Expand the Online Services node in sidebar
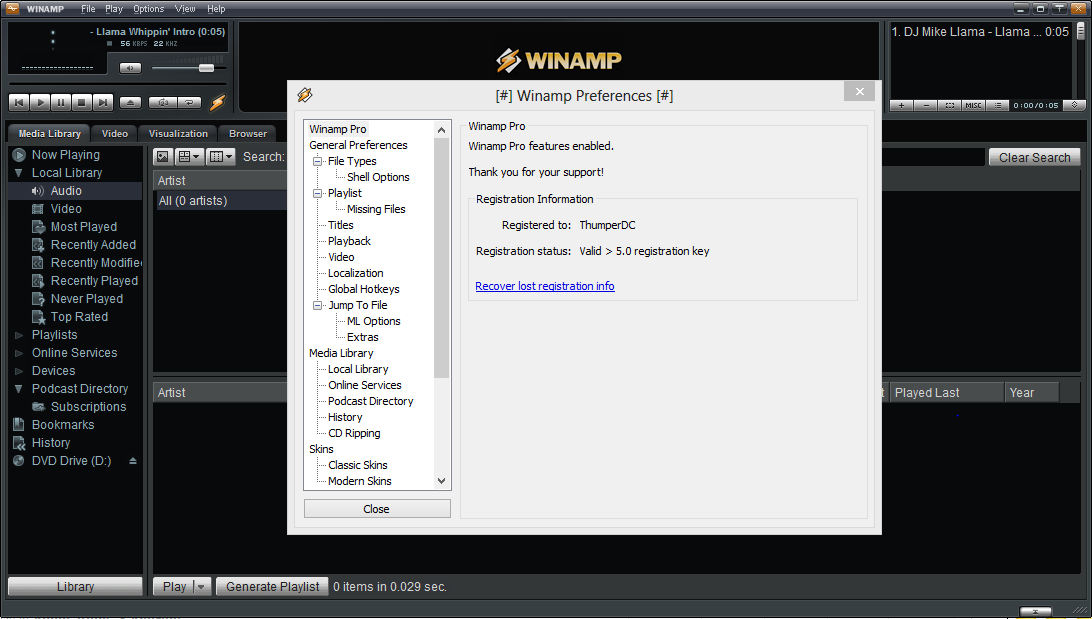 click(x=19, y=353)
